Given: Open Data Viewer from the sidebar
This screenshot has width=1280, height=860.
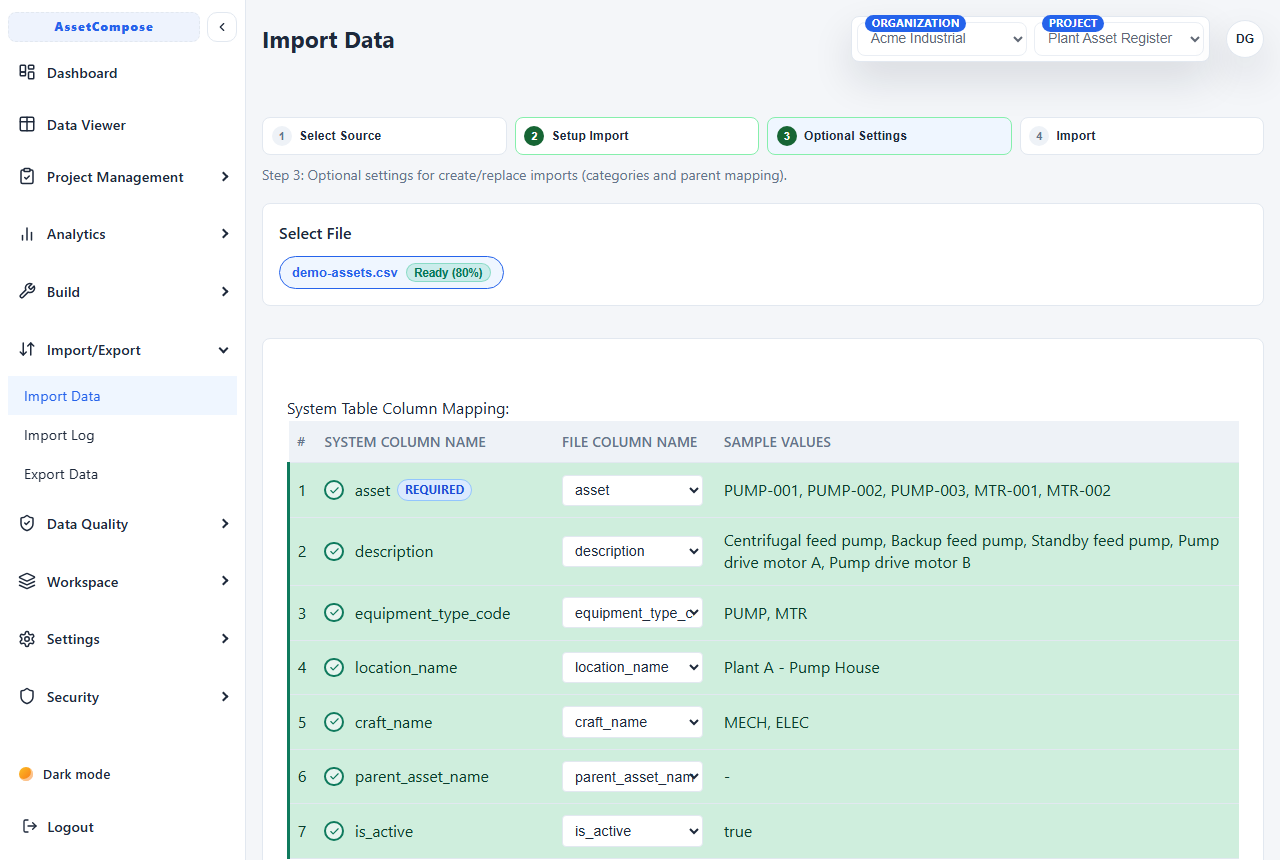Looking at the screenshot, I should point(122,125).
